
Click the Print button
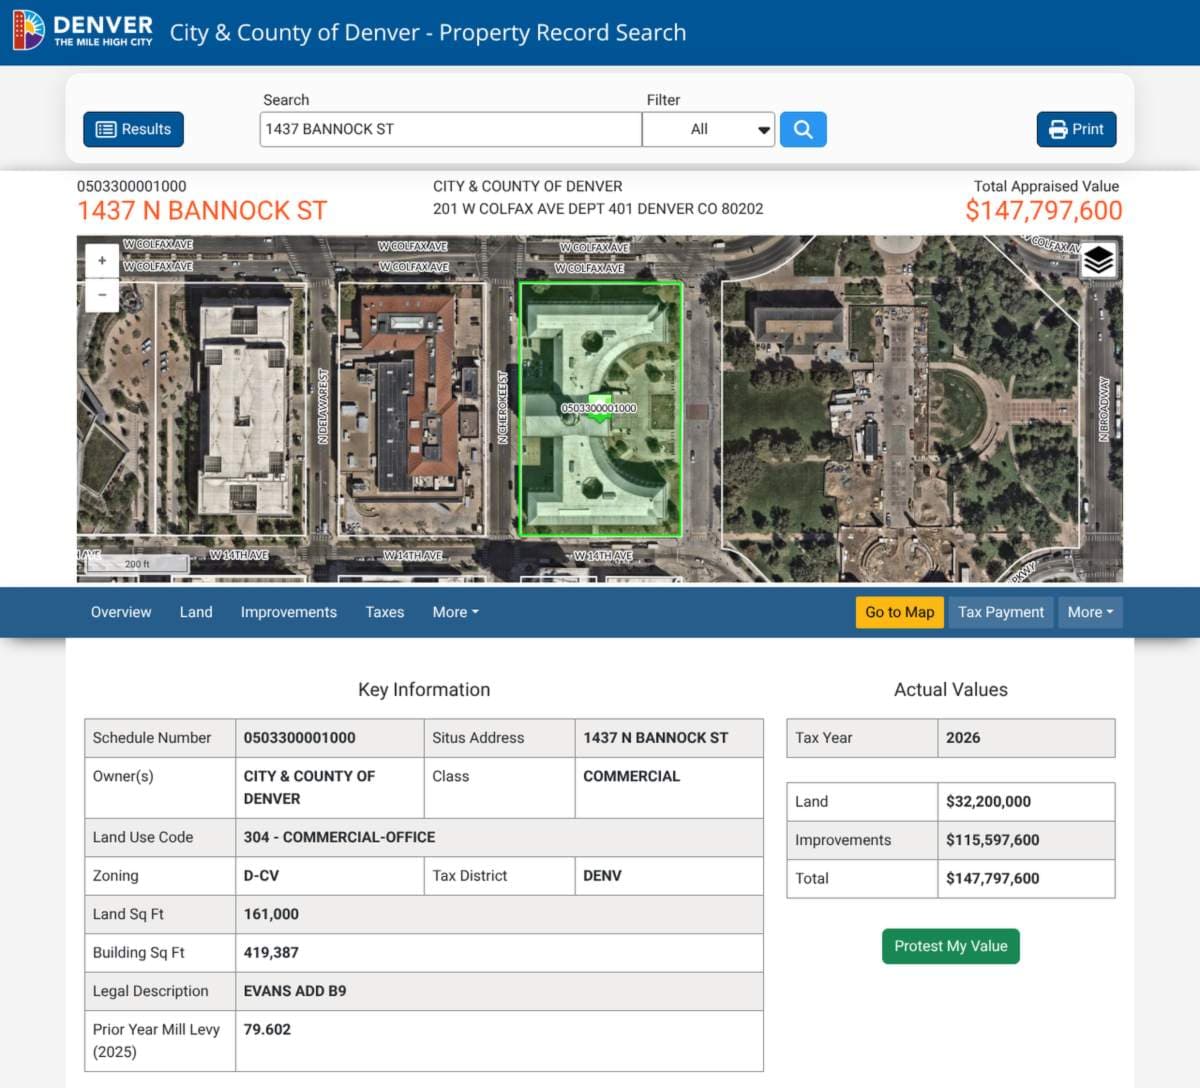(x=1076, y=129)
